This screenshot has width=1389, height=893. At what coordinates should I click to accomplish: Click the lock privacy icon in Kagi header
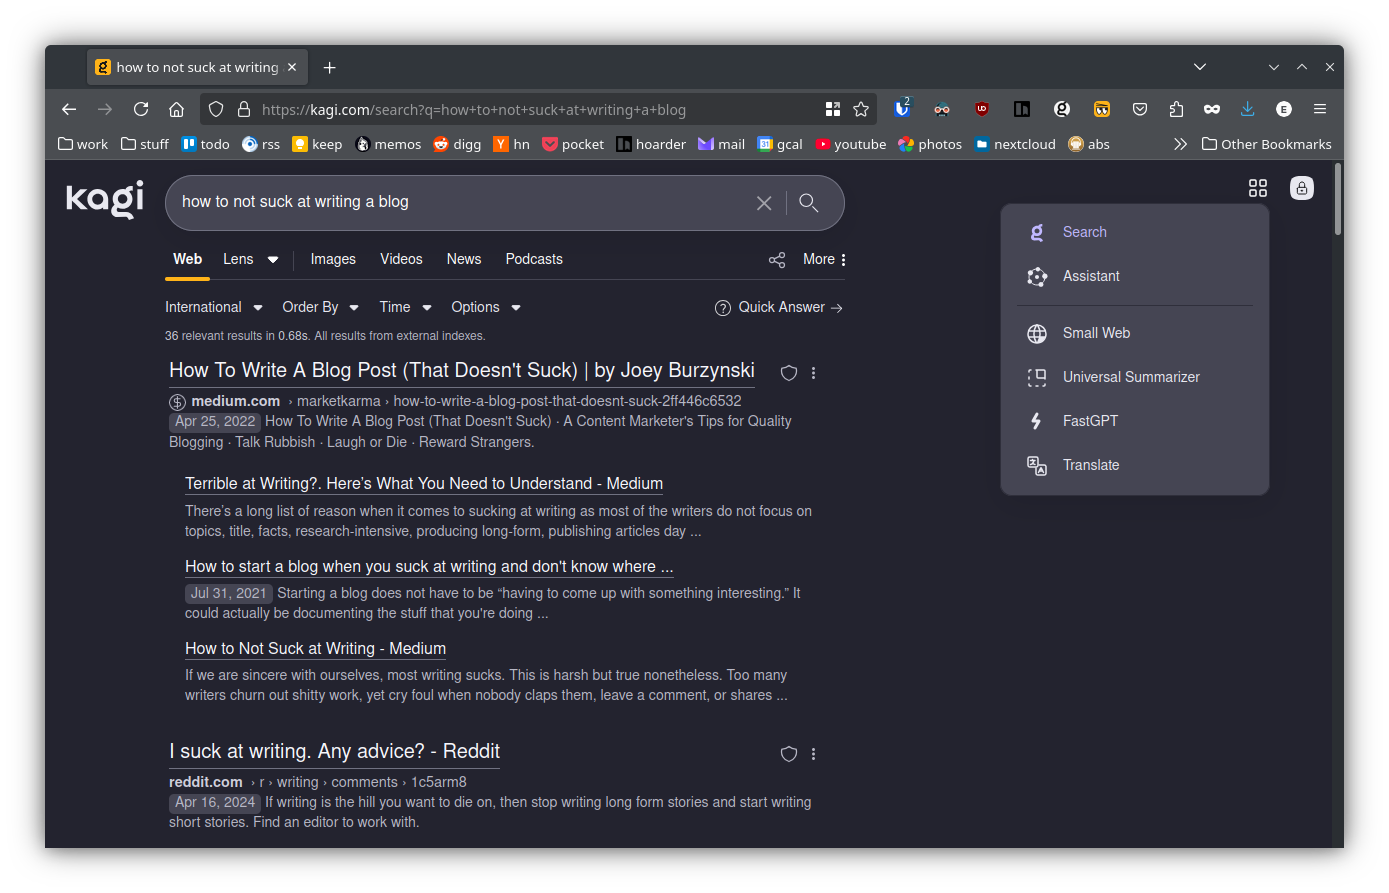(x=1302, y=188)
